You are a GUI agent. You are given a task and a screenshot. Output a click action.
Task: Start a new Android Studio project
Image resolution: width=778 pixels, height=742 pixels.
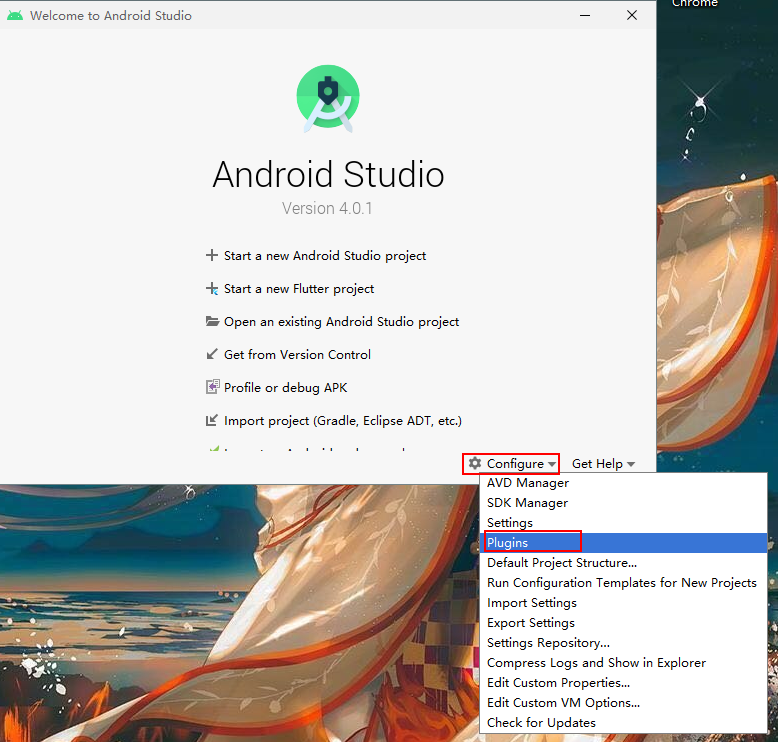(x=324, y=256)
